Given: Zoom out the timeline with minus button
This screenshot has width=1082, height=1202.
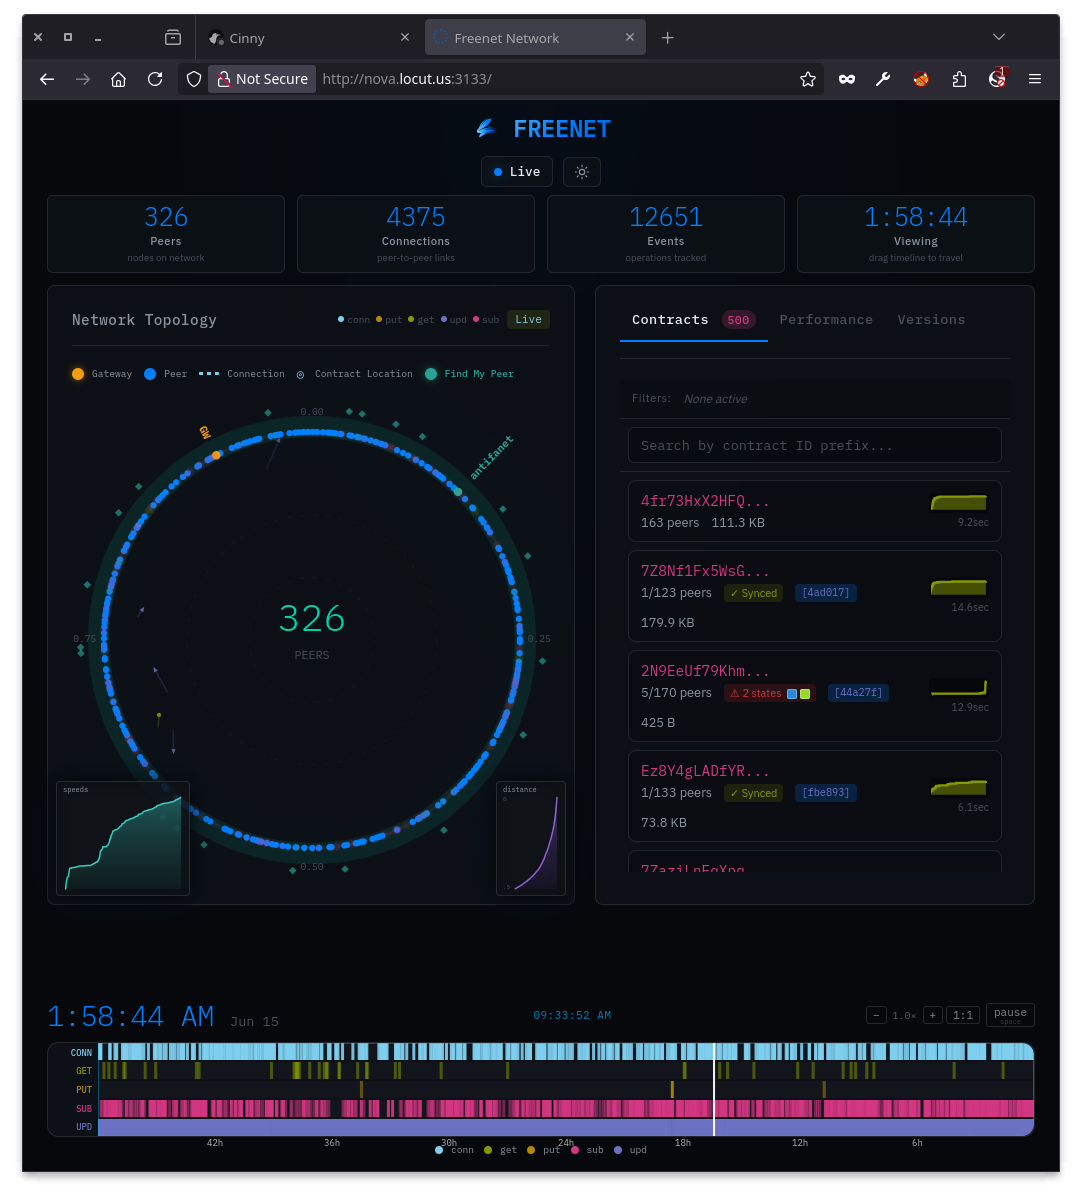Looking at the screenshot, I should [x=876, y=1015].
